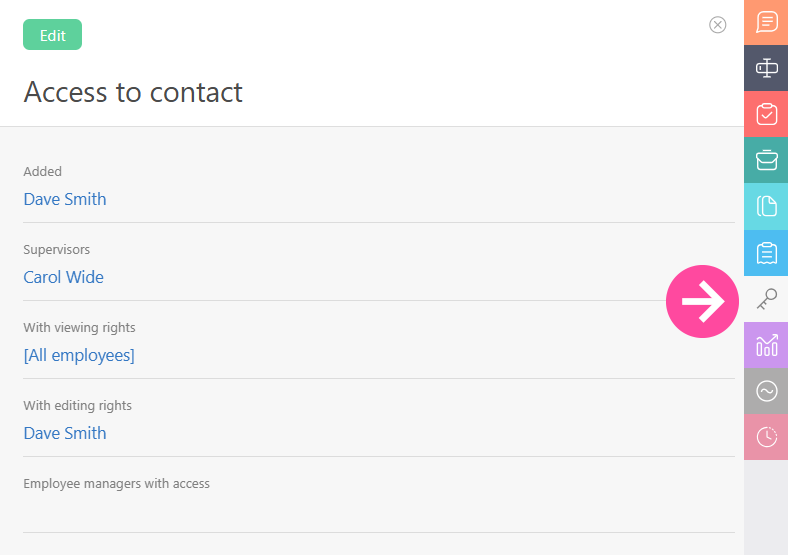Open the orange comments chat icon

click(x=766, y=22)
